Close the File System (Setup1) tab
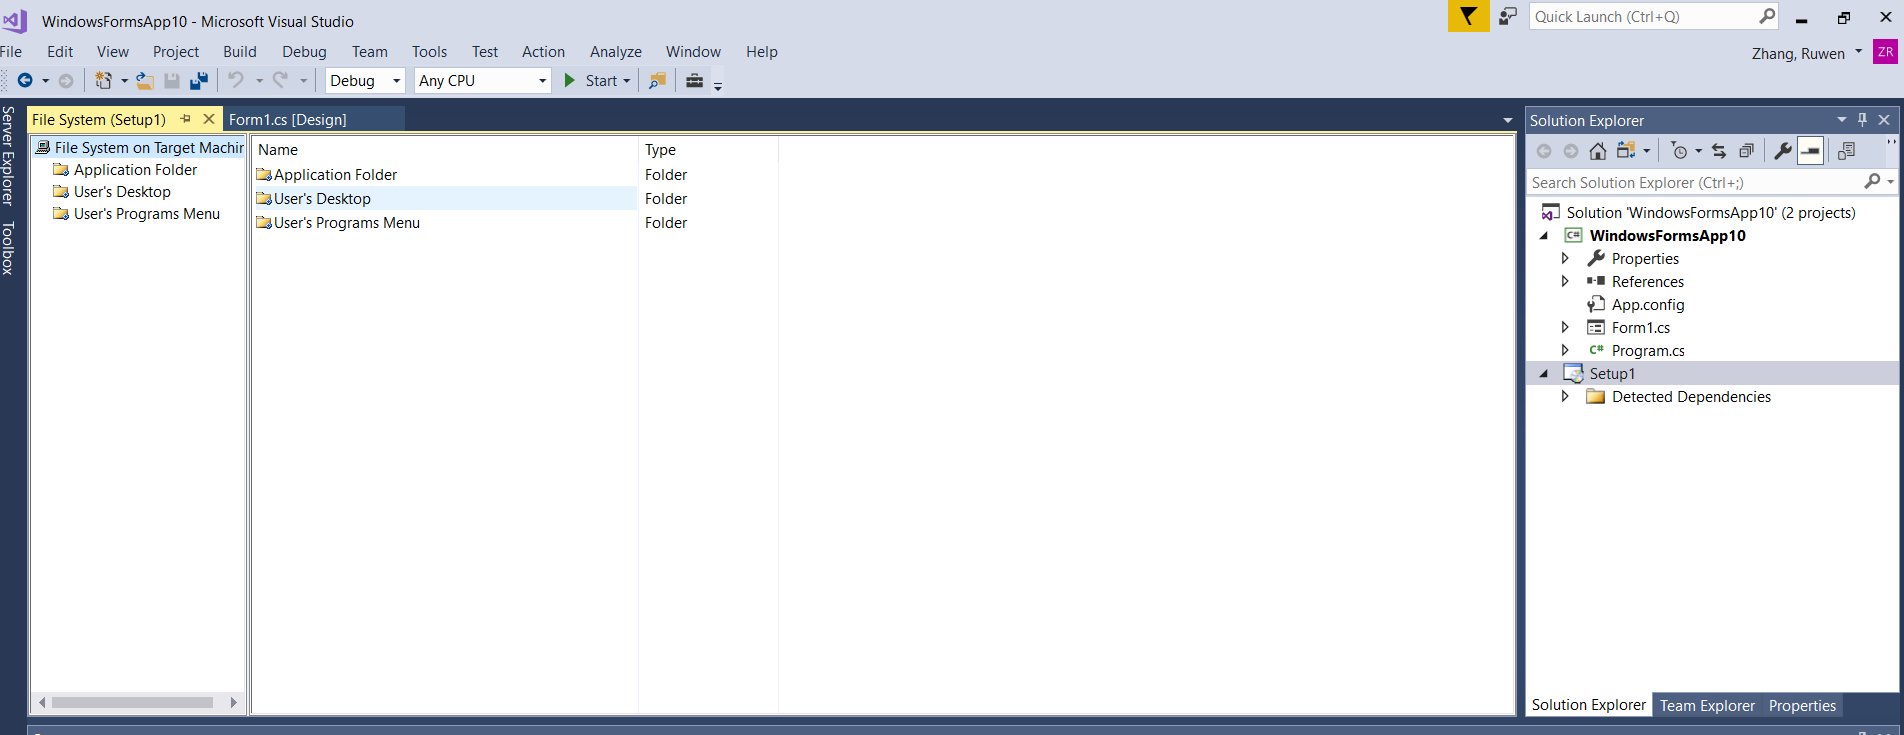1904x735 pixels. tap(209, 119)
